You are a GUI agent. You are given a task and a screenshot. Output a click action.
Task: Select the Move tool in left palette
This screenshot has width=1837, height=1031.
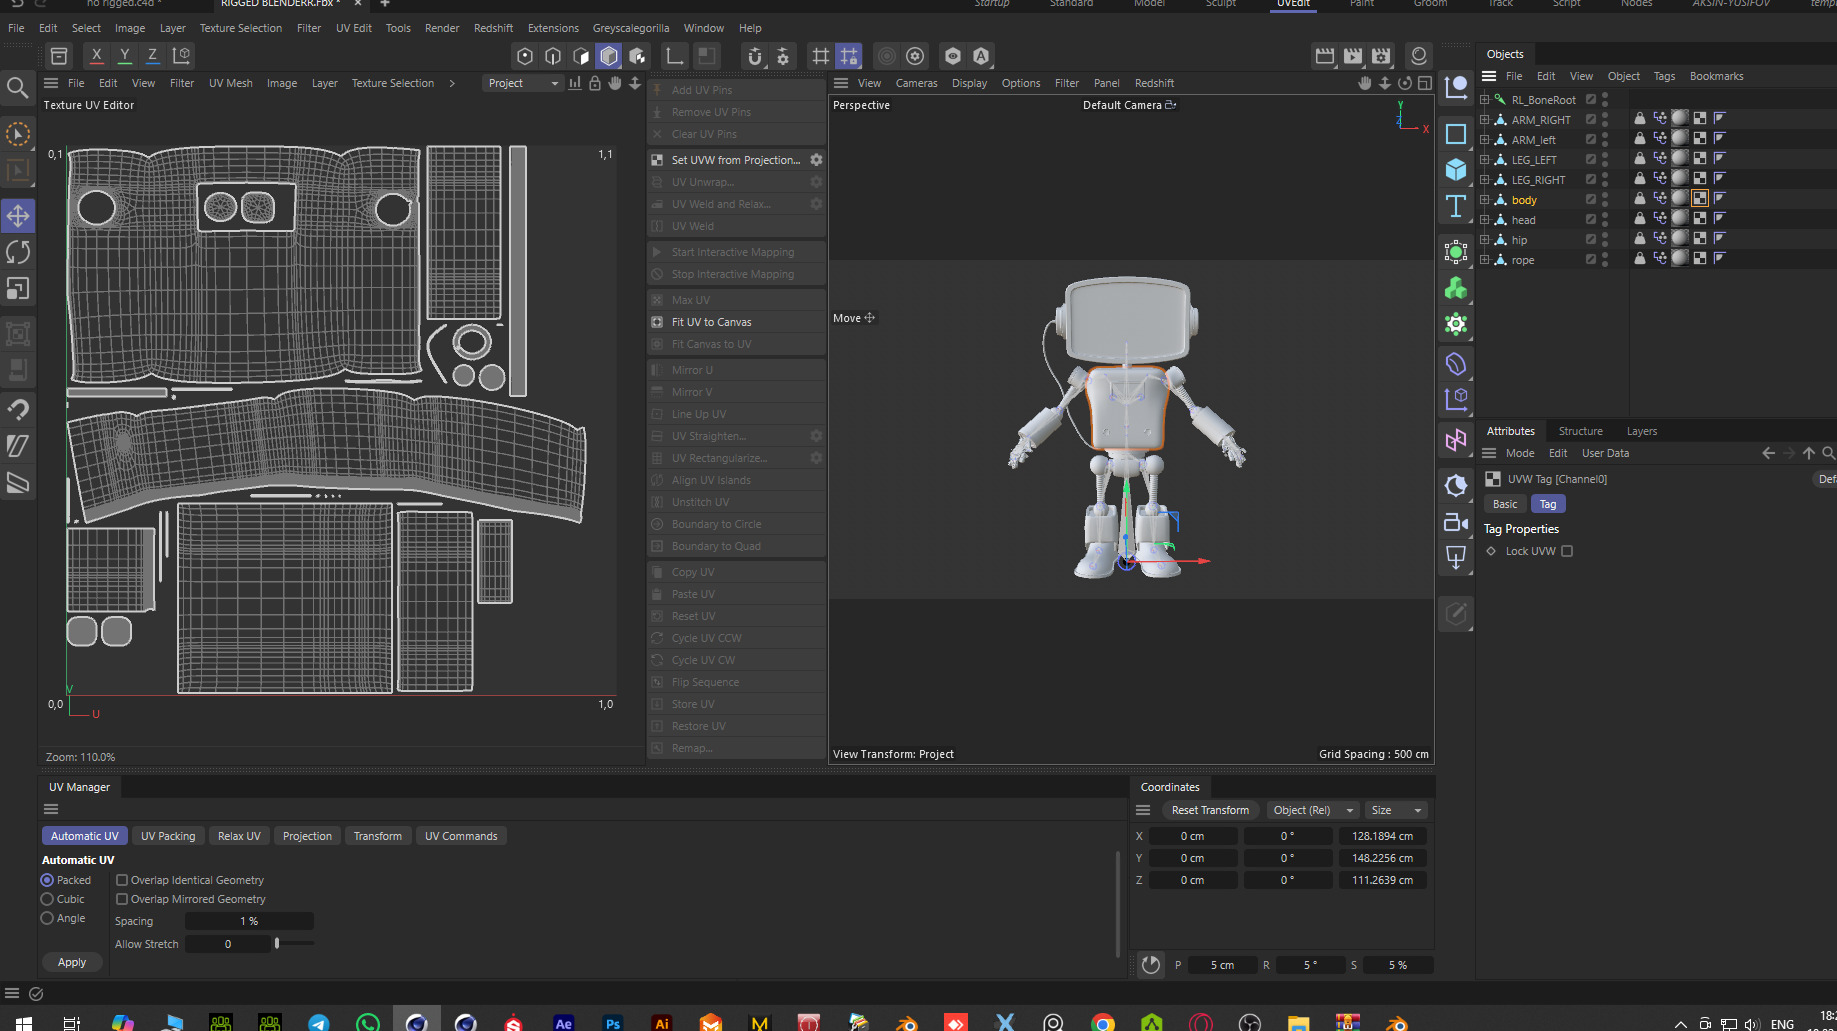tap(18, 215)
